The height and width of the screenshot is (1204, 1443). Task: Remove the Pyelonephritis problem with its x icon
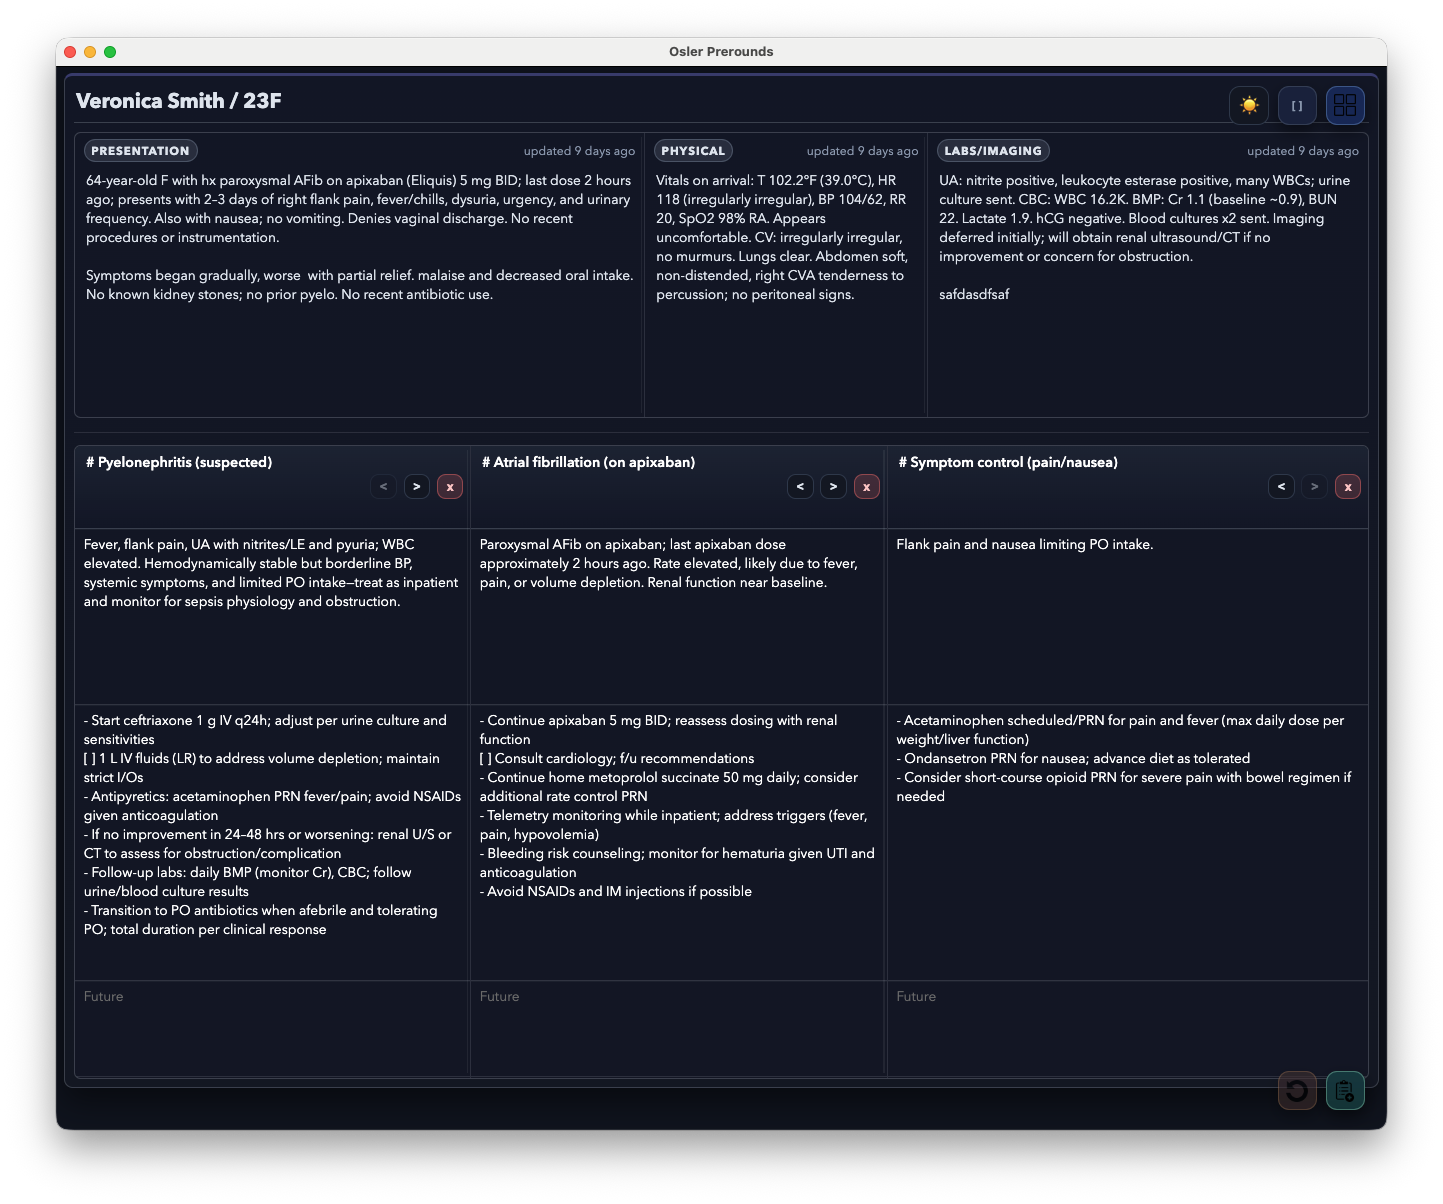click(x=450, y=487)
